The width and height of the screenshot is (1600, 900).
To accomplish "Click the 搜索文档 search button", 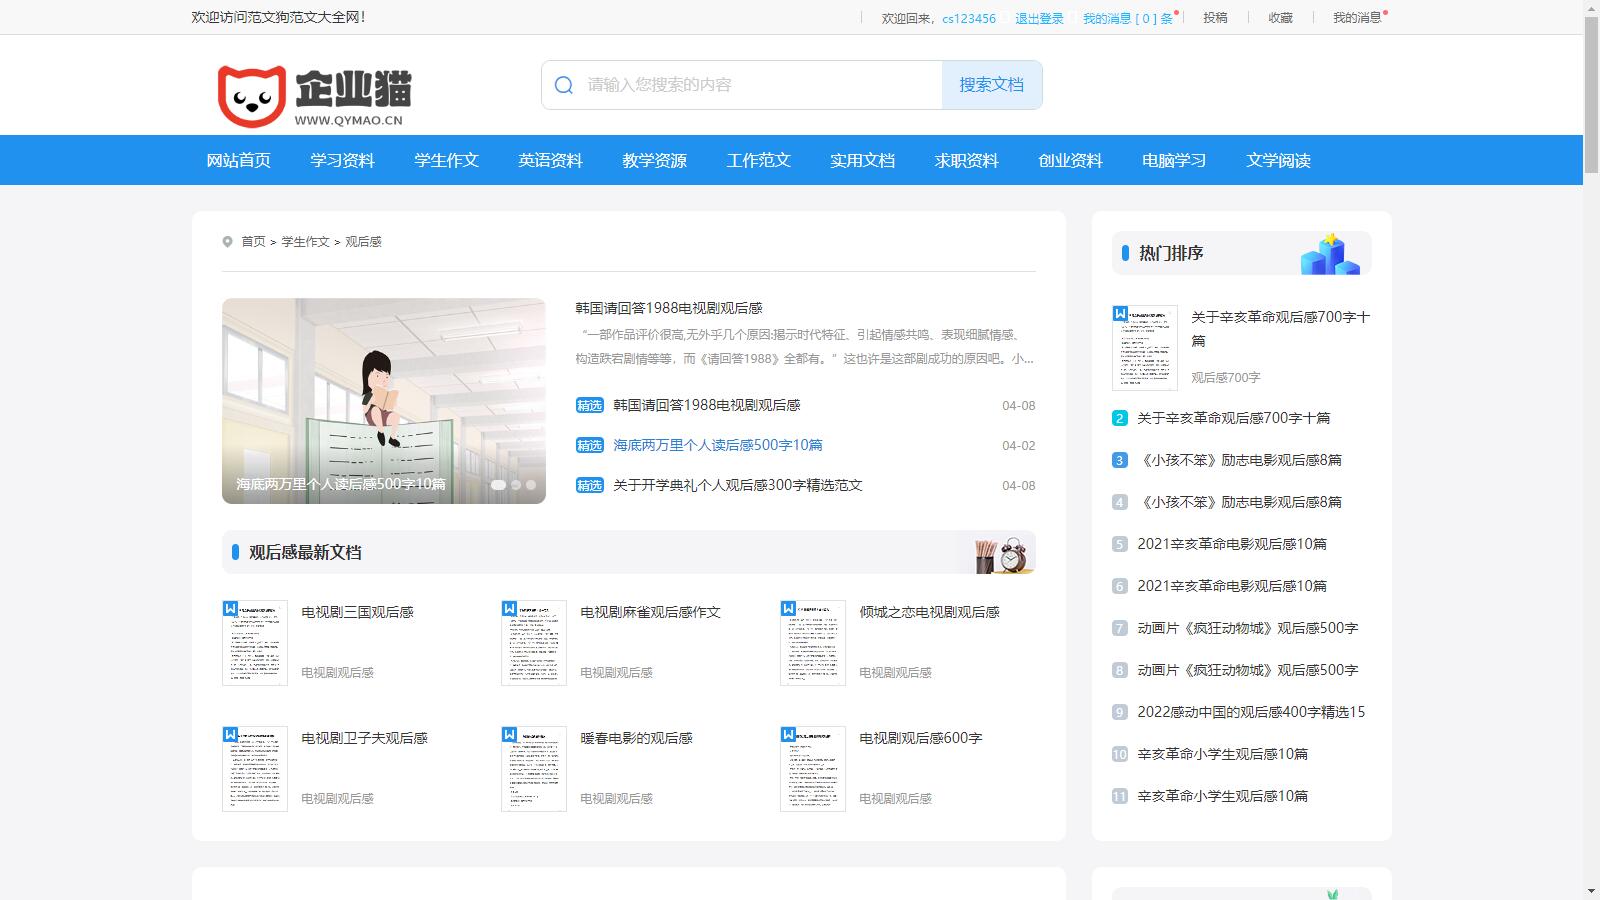I will tap(991, 85).
